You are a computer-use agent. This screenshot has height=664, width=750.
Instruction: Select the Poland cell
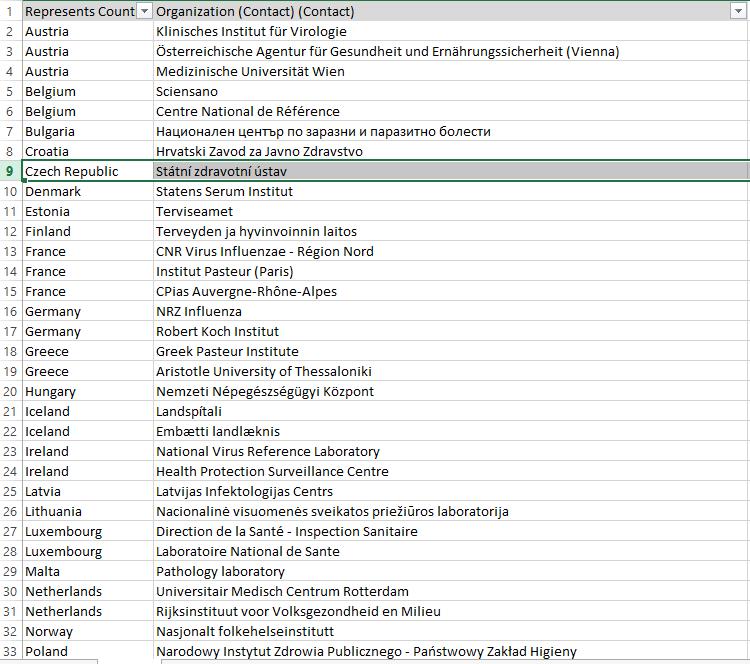[88, 651]
